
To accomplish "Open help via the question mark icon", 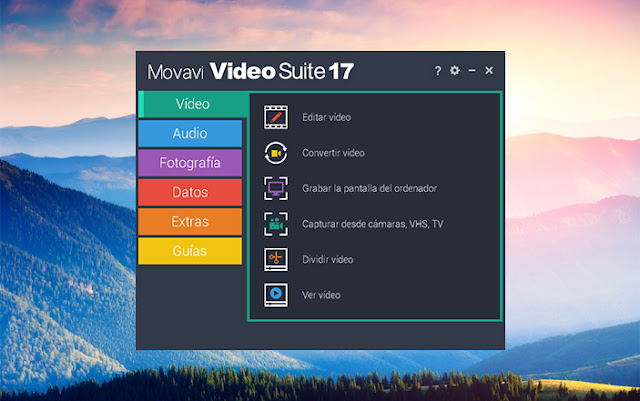I will pos(438,71).
